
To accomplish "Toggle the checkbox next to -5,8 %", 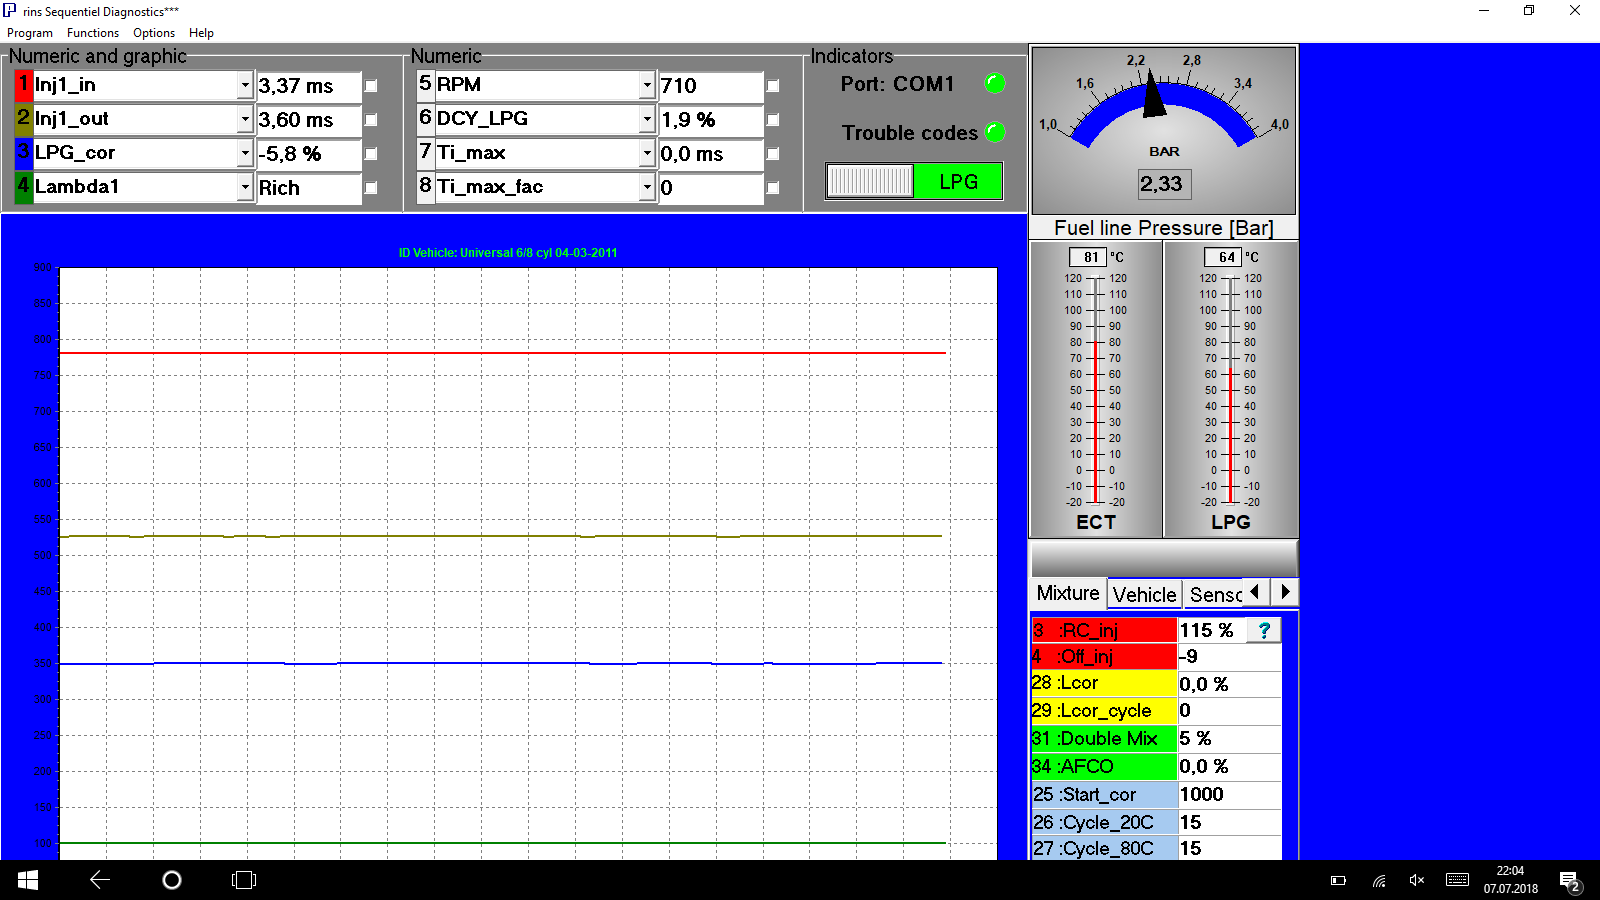I will pos(371,154).
